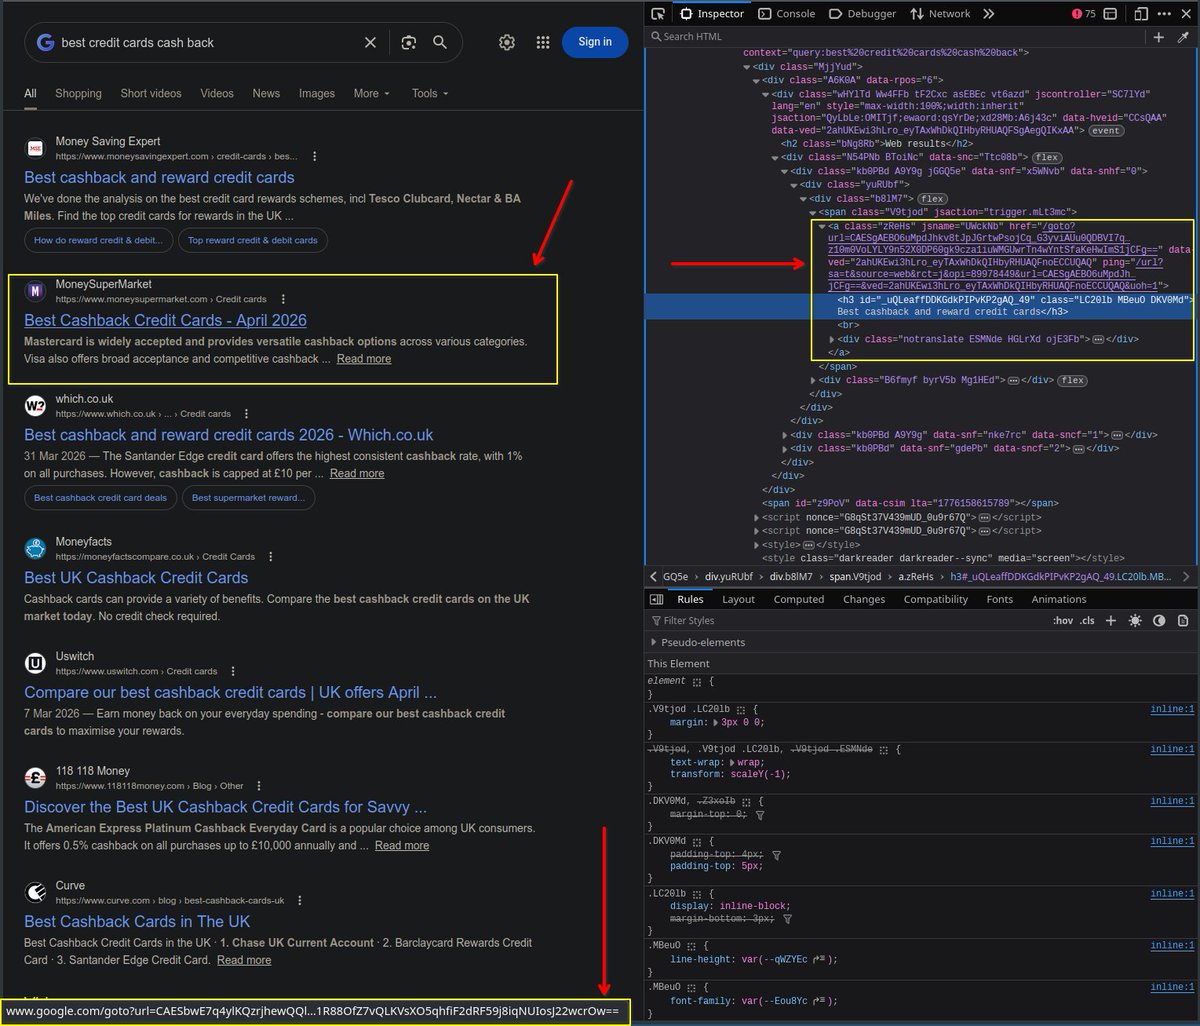Open options menu for Uswitch result
The image size is (1200, 1026).
tap(233, 671)
